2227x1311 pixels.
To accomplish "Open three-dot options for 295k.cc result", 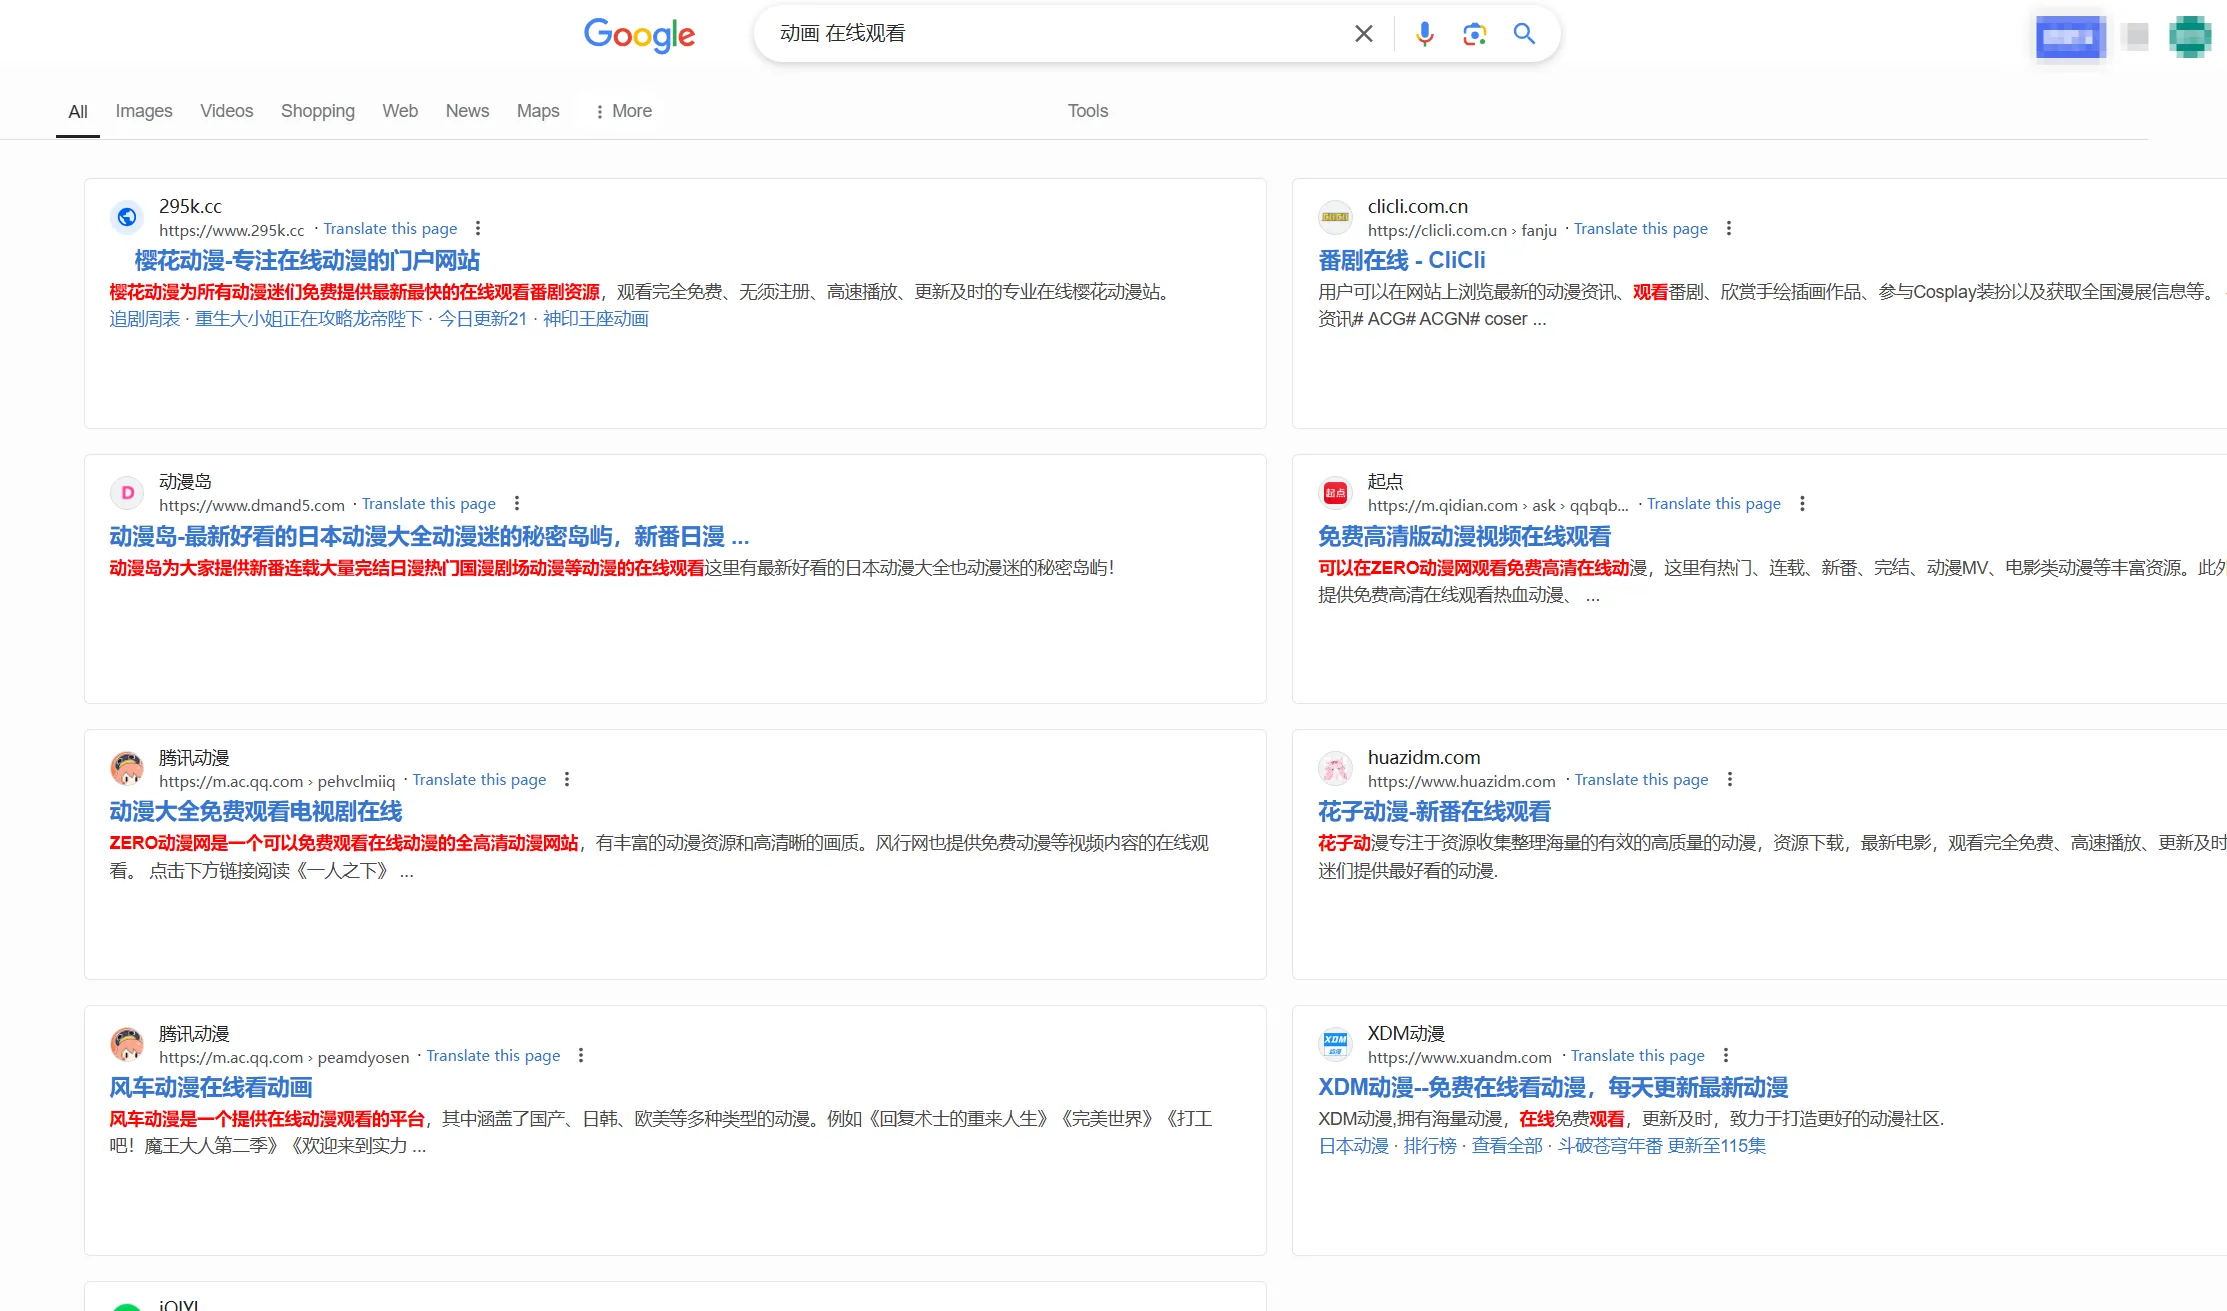I will (x=478, y=228).
